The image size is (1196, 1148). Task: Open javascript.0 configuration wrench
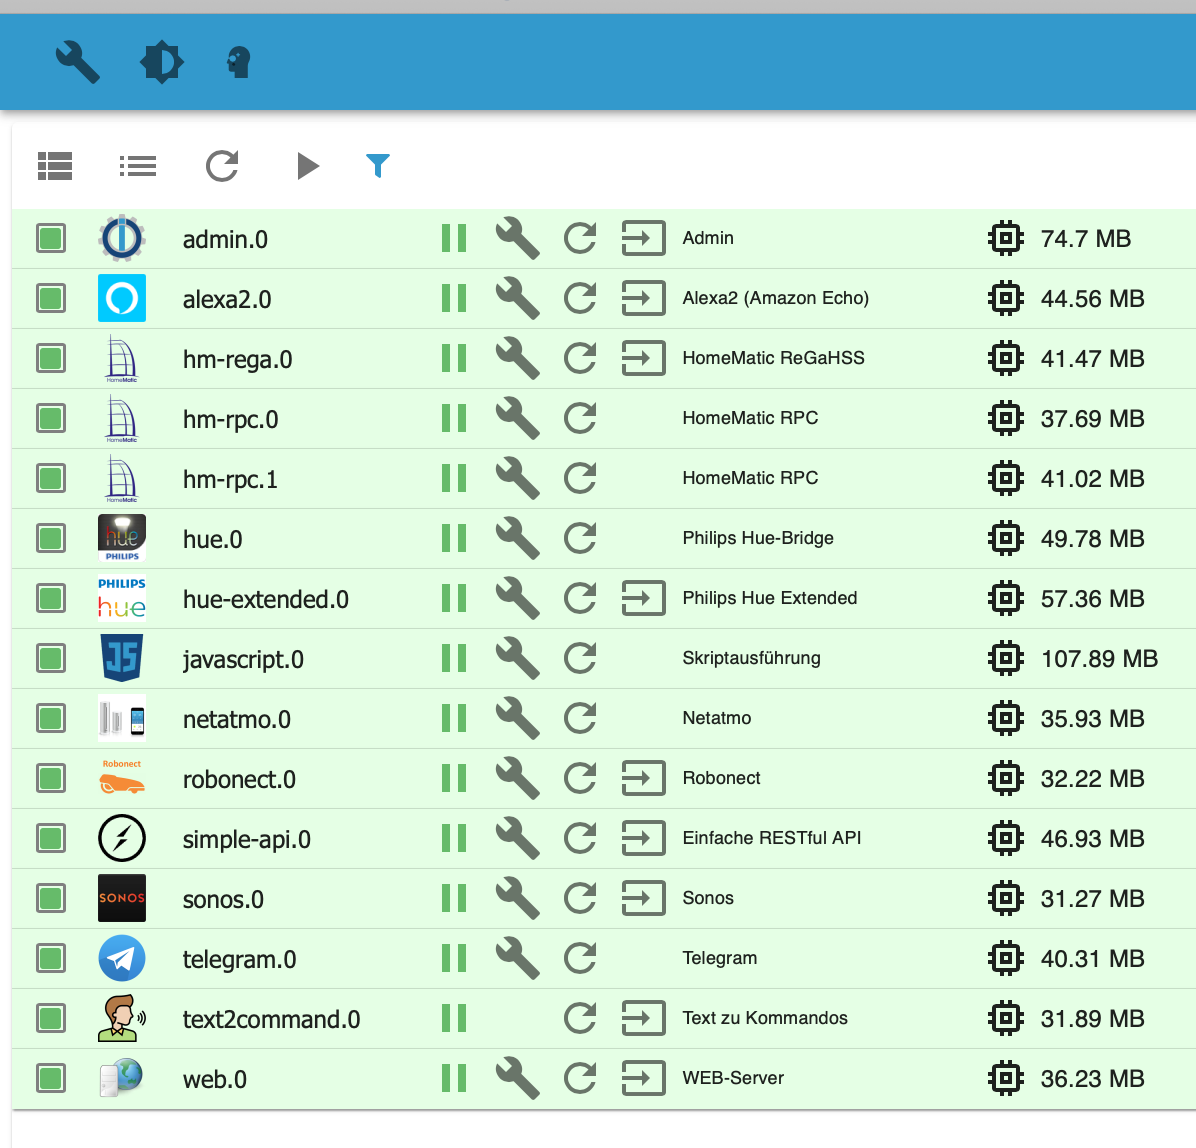(x=517, y=658)
